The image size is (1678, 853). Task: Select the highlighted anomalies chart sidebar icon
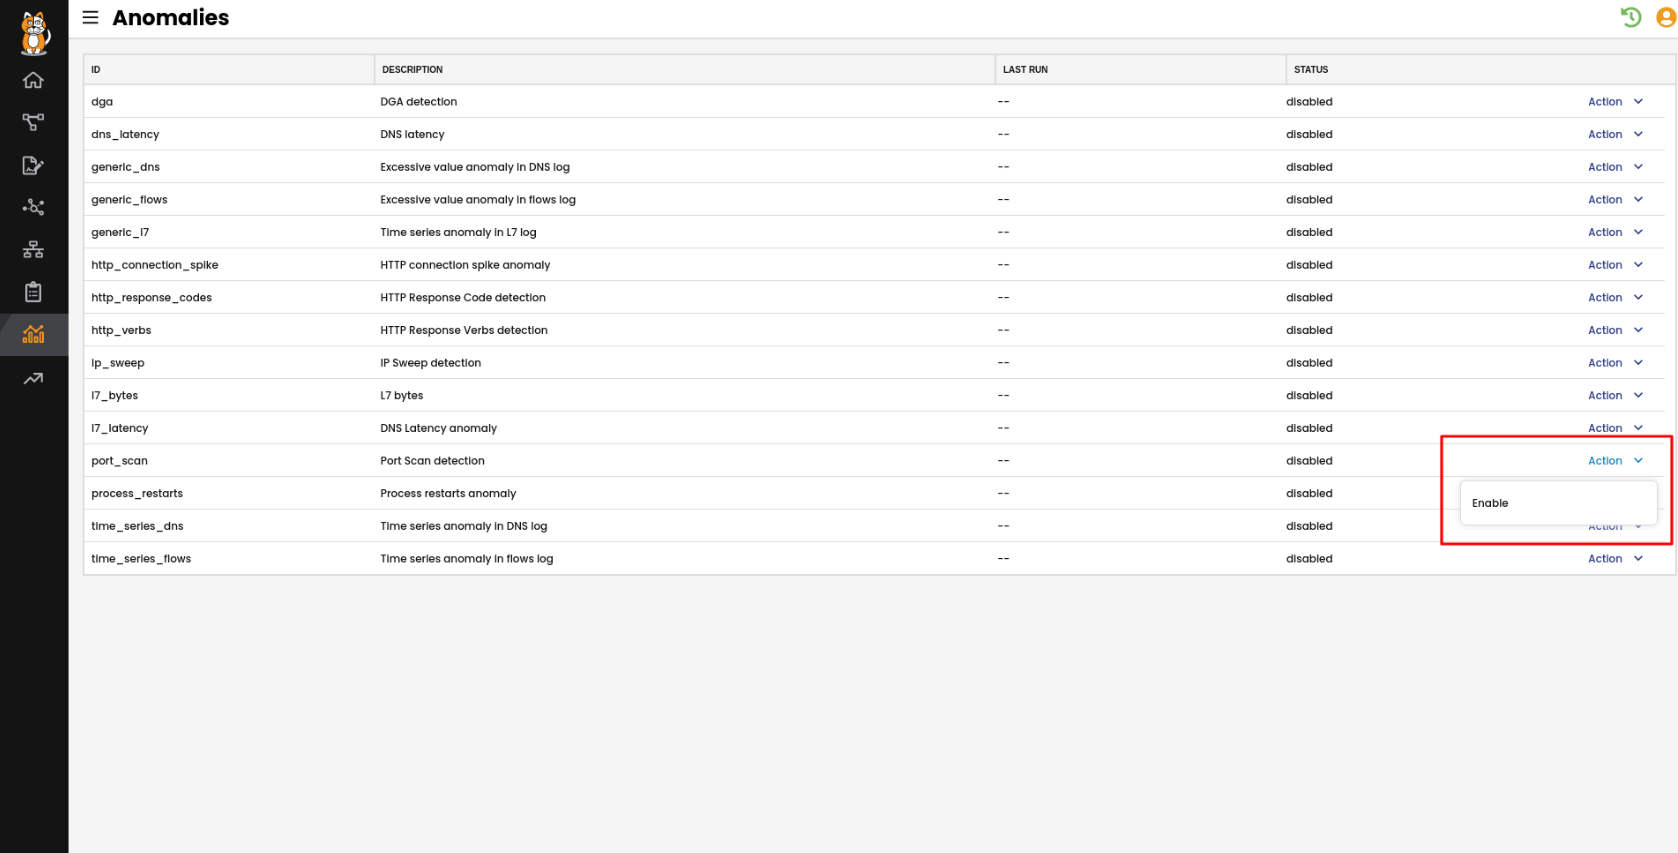pyautogui.click(x=34, y=334)
